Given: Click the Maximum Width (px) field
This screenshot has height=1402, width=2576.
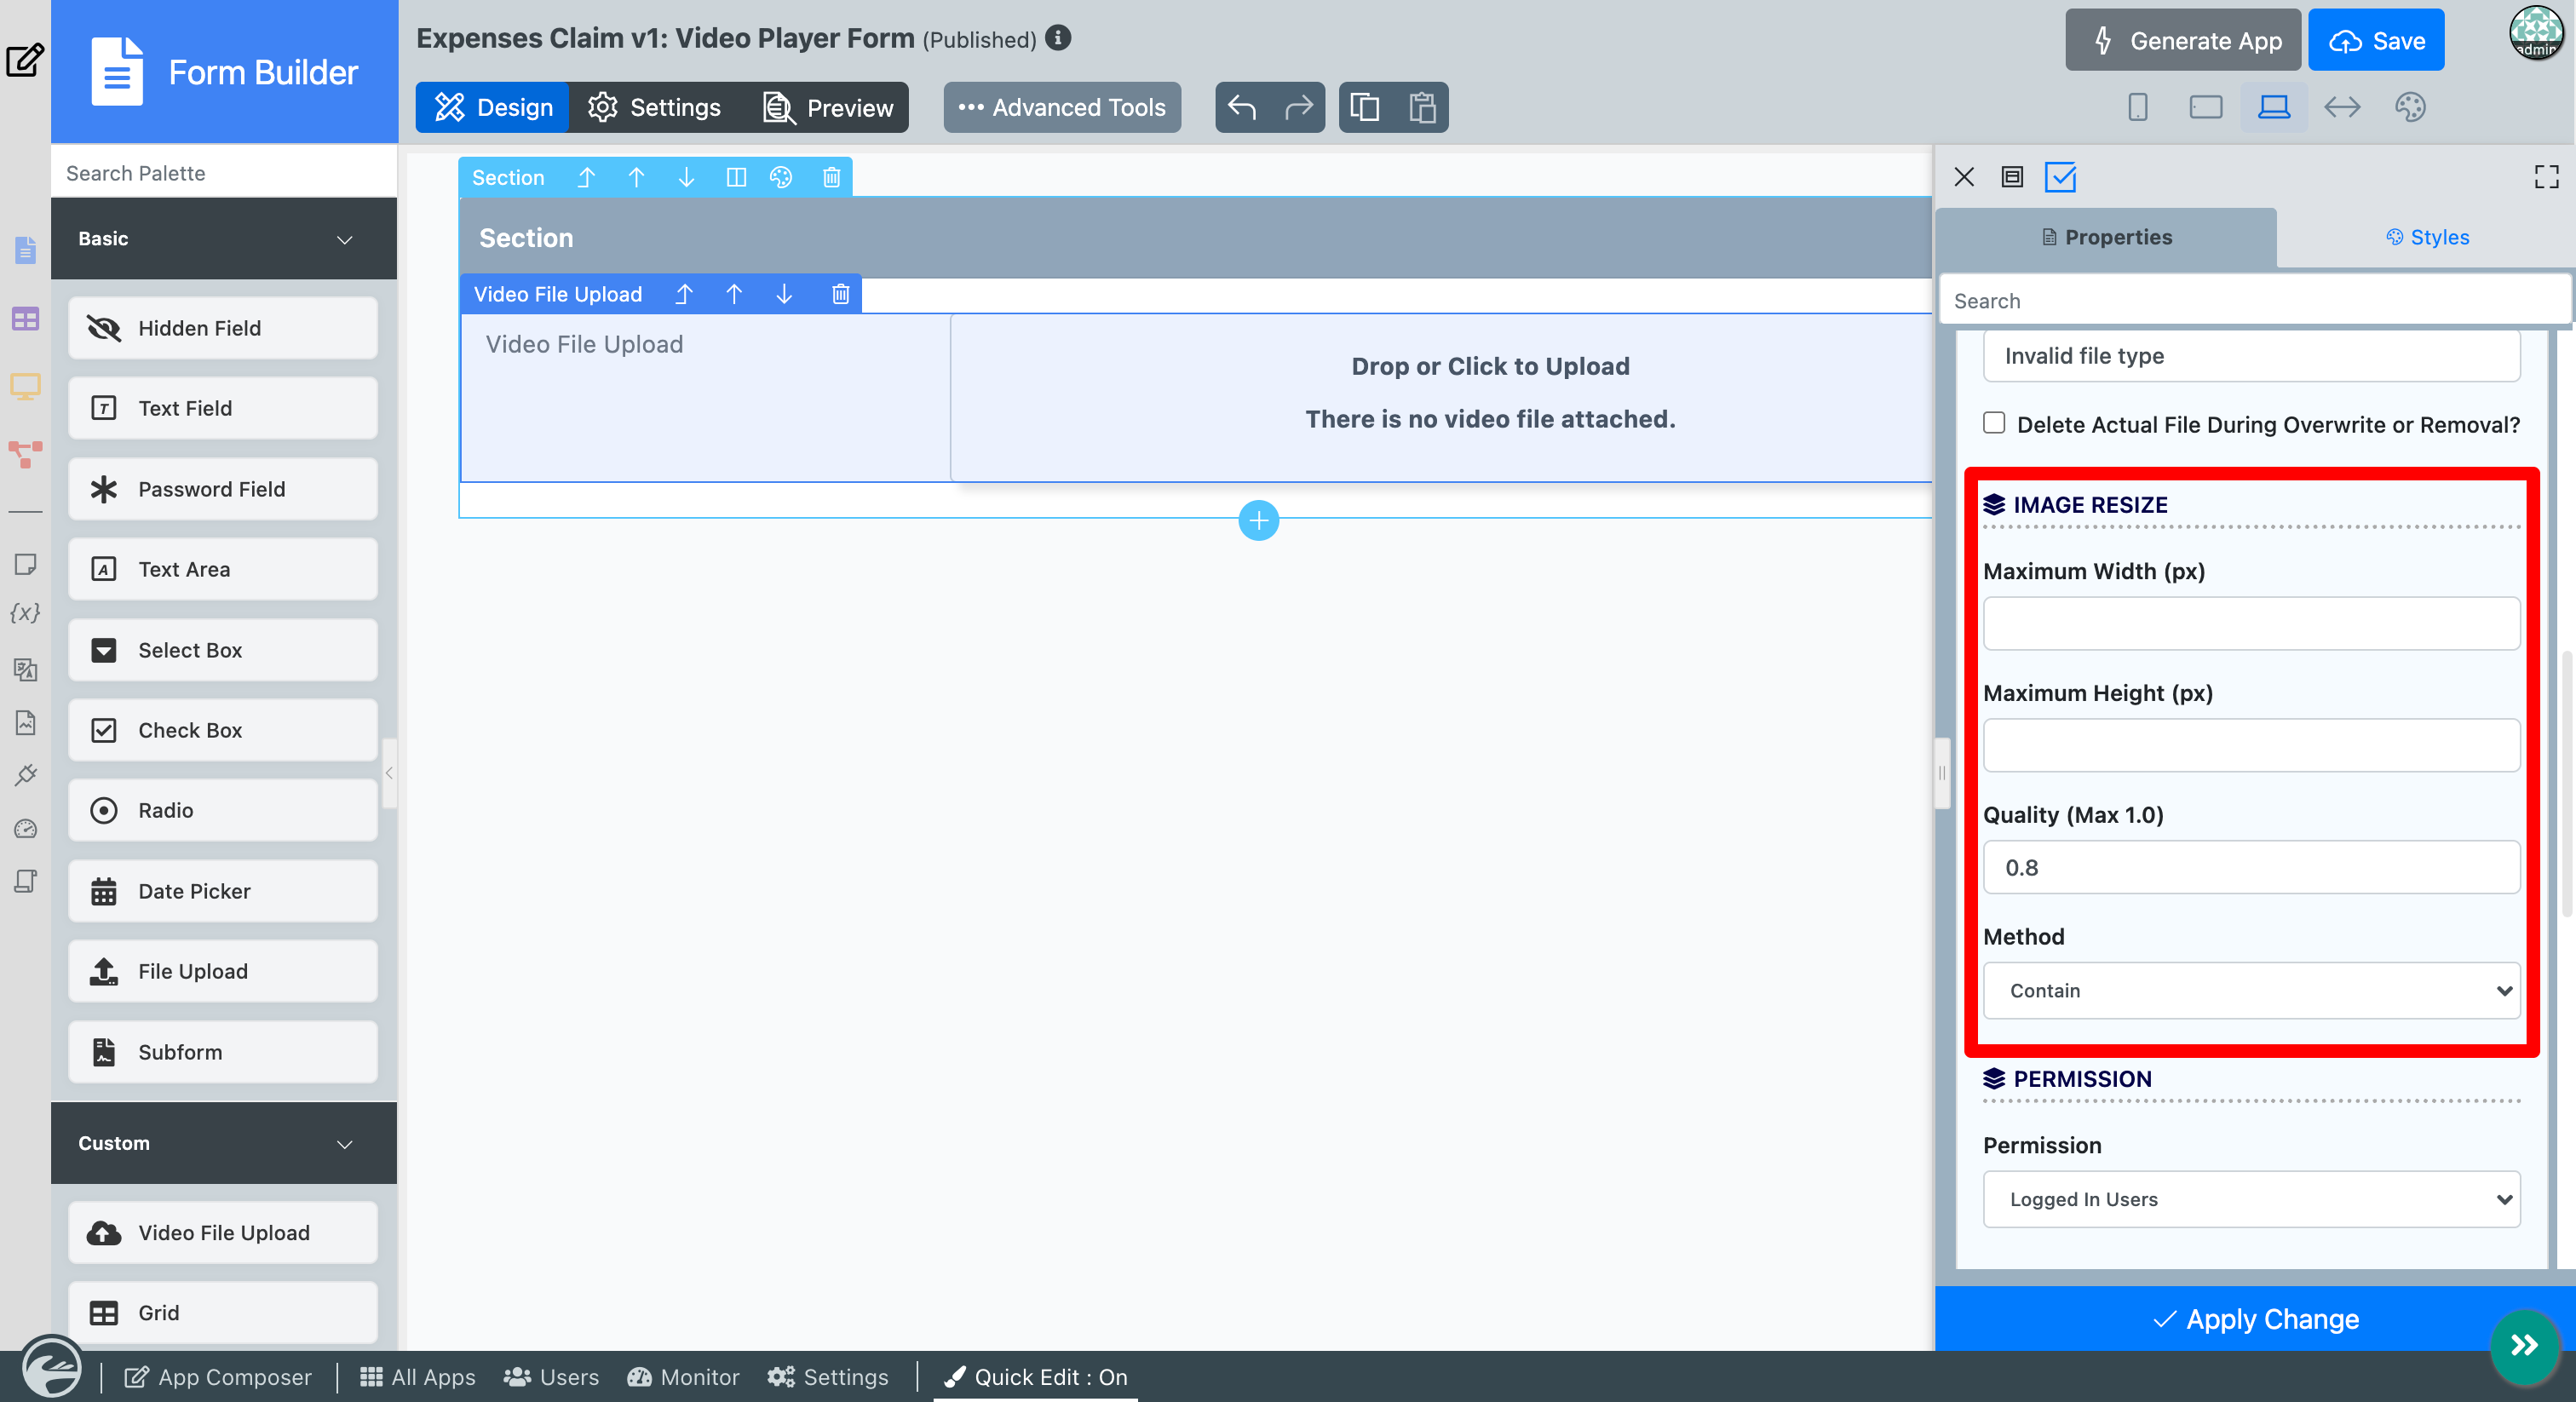Looking at the screenshot, I should pyautogui.click(x=2251, y=624).
